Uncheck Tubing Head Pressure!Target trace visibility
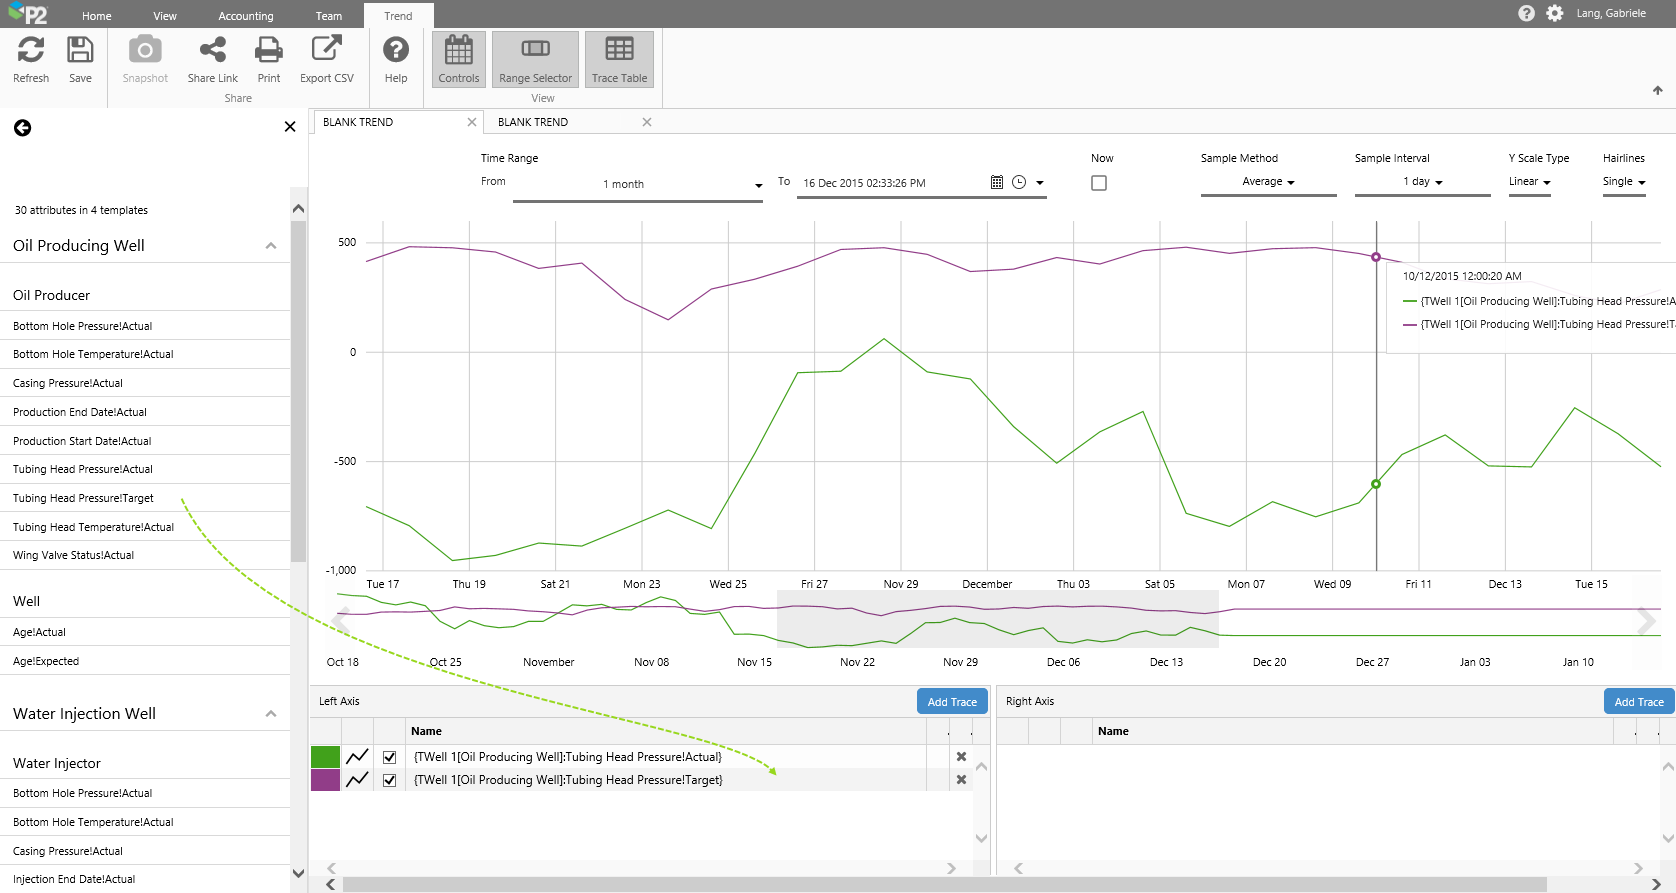1676x893 pixels. [x=390, y=780]
